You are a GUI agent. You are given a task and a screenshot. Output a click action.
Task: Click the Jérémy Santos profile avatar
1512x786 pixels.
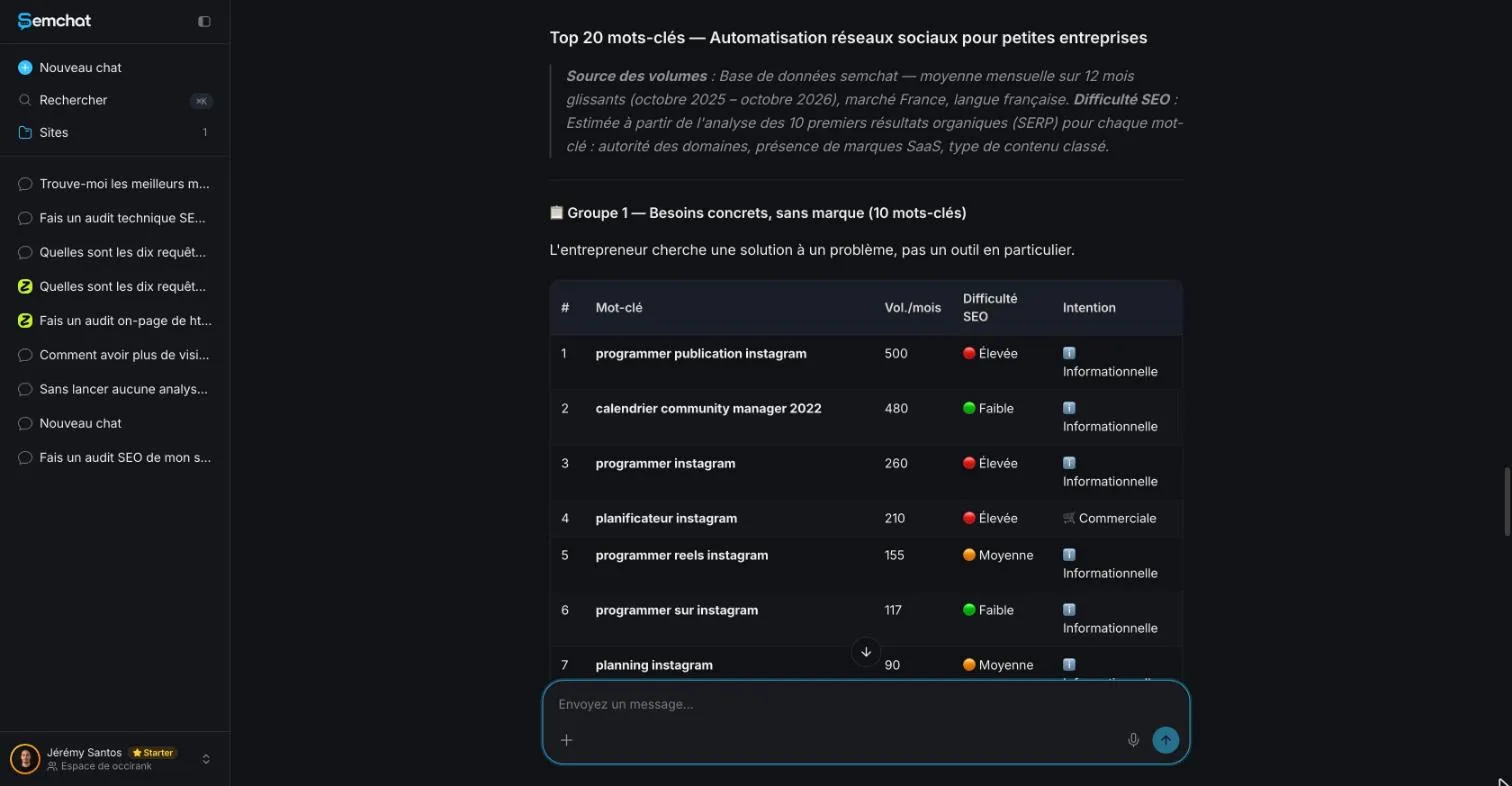[x=25, y=759]
